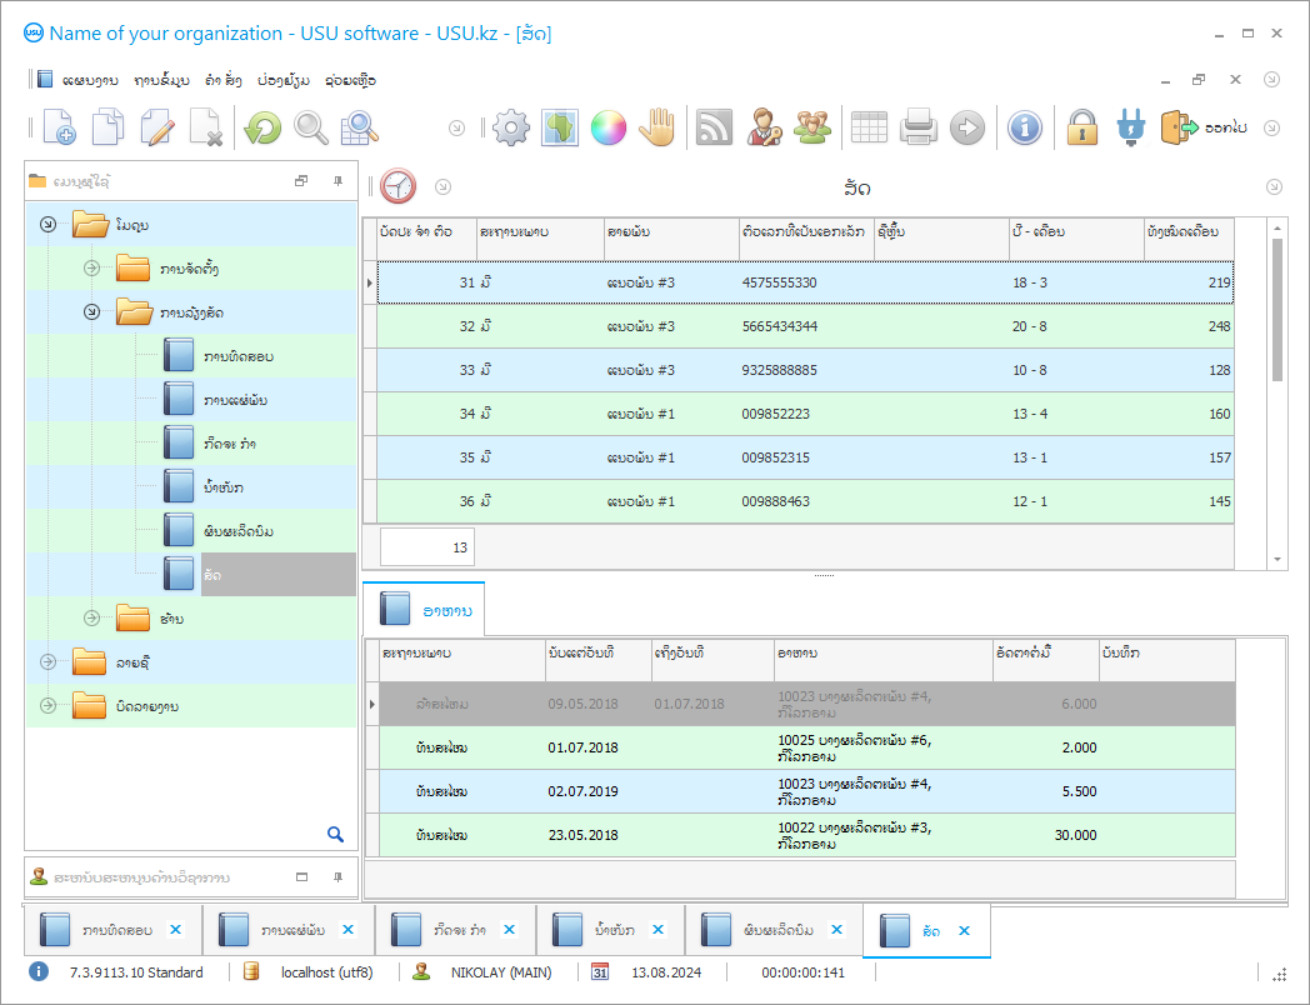Click the blue information toolbar icon
The height and width of the screenshot is (1005, 1310).
tap(1025, 128)
